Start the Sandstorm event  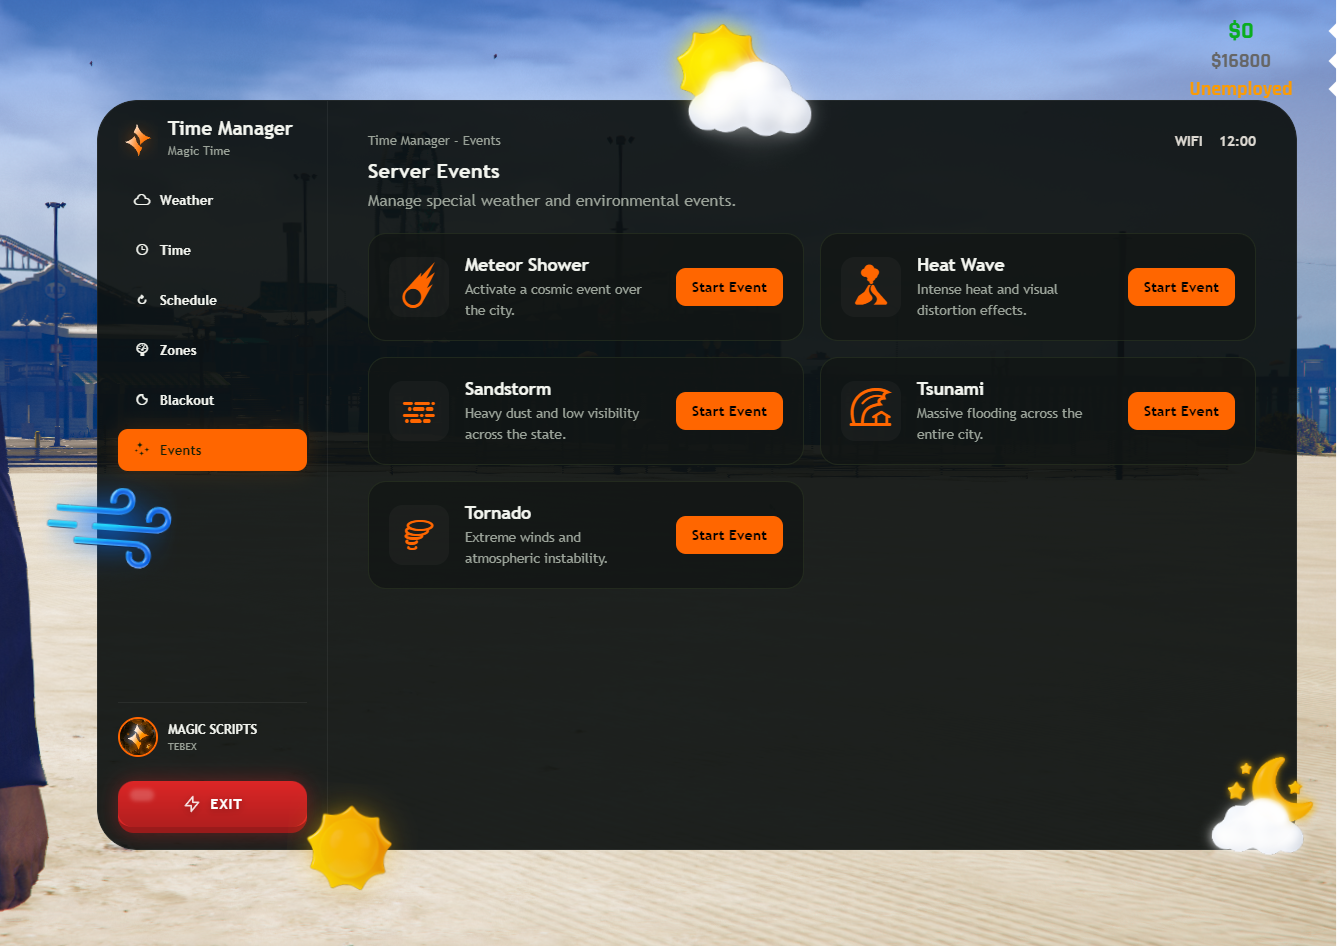pyautogui.click(x=729, y=411)
